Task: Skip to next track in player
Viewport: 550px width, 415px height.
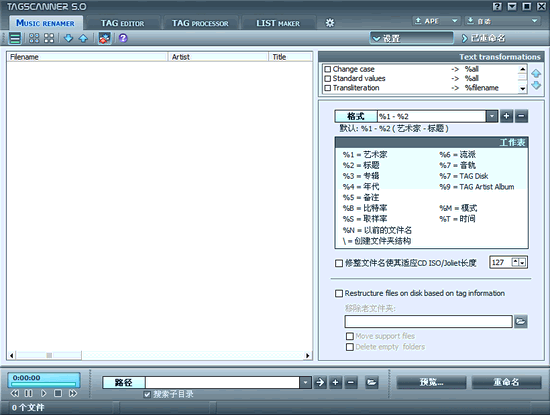Action: [73, 394]
